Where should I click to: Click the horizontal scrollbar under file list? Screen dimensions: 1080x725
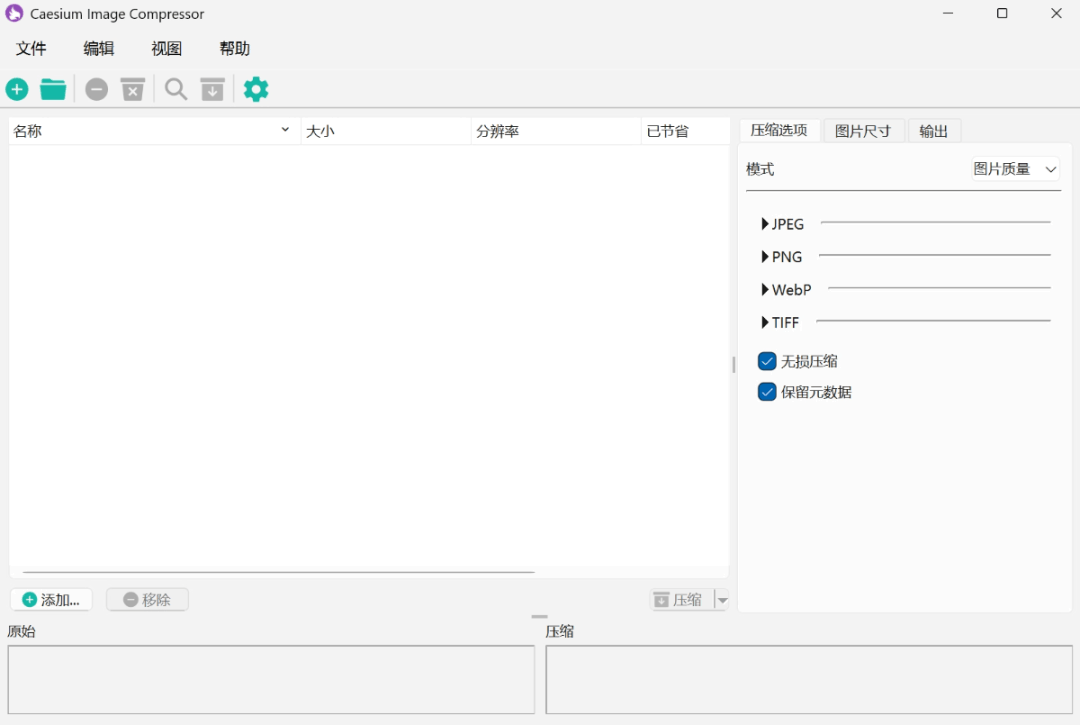coord(278,572)
